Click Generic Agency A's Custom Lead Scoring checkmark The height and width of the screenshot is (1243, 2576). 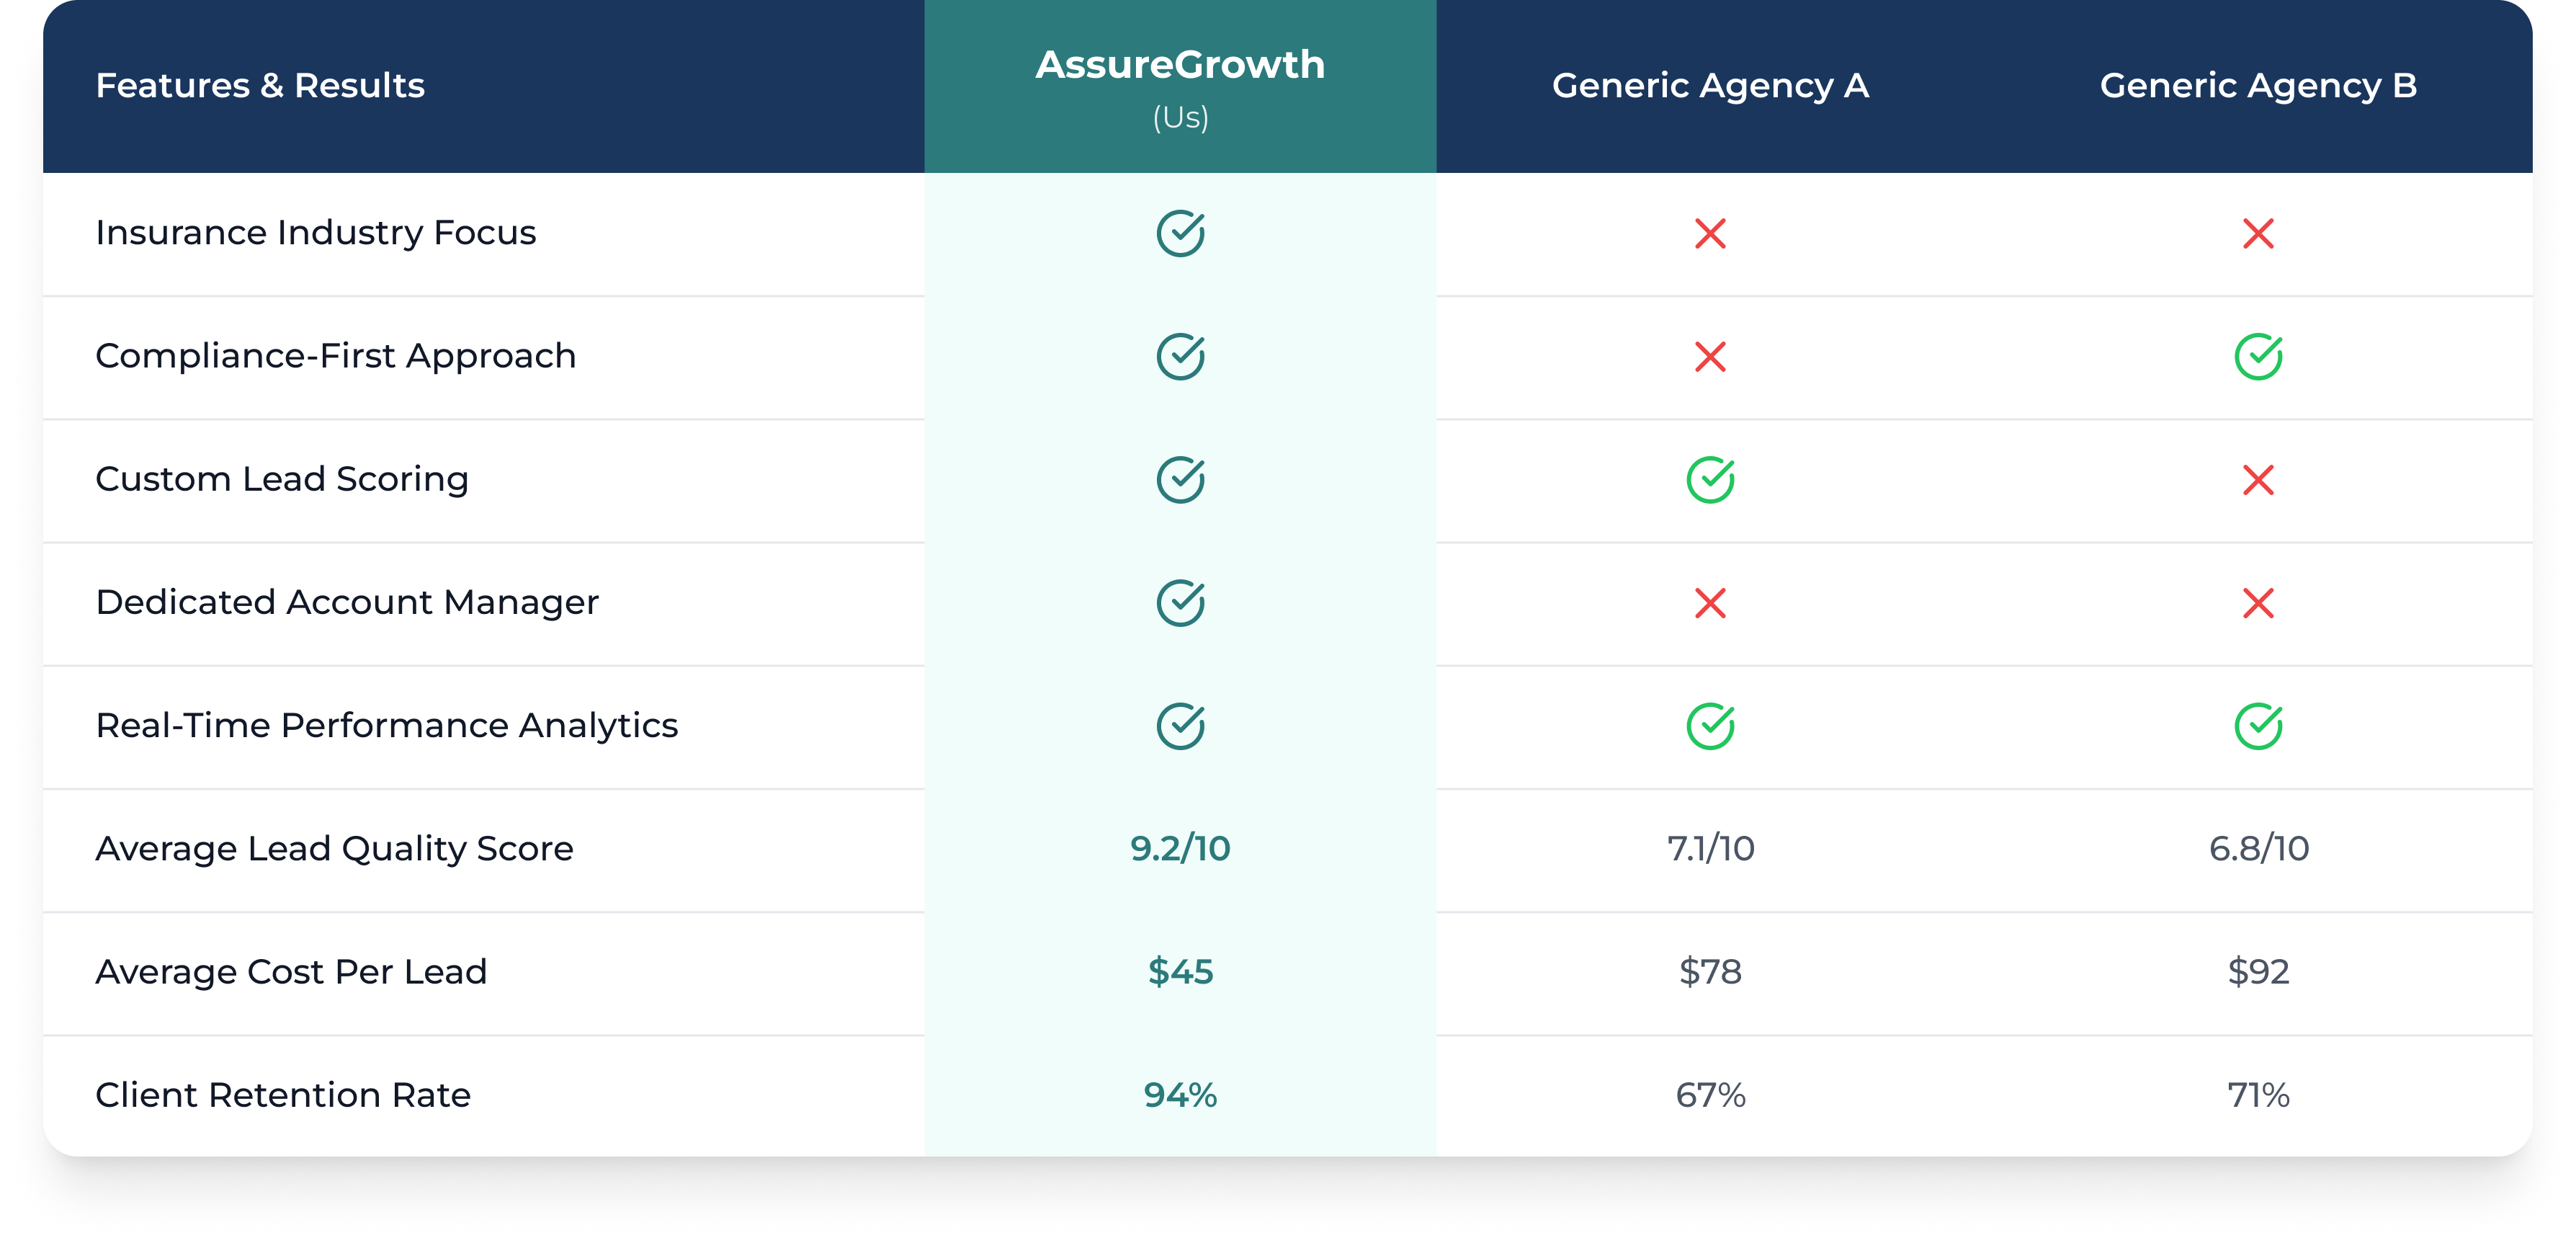click(x=1710, y=480)
